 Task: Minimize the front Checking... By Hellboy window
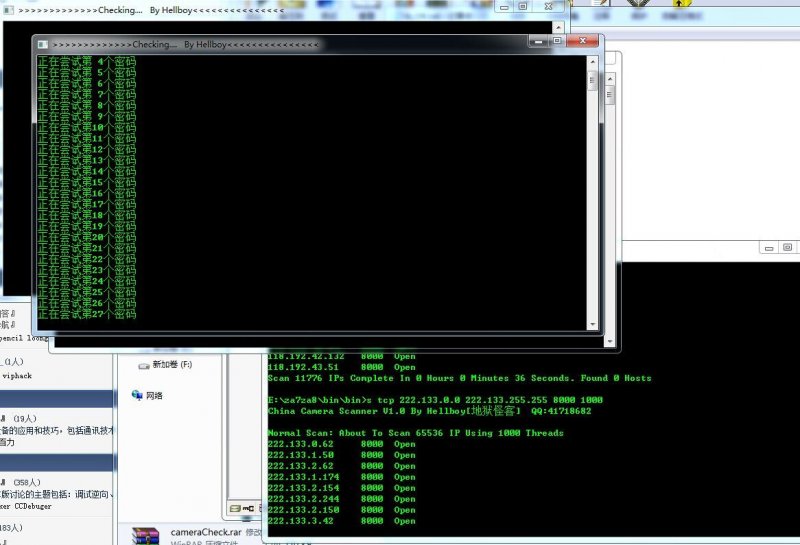point(538,41)
